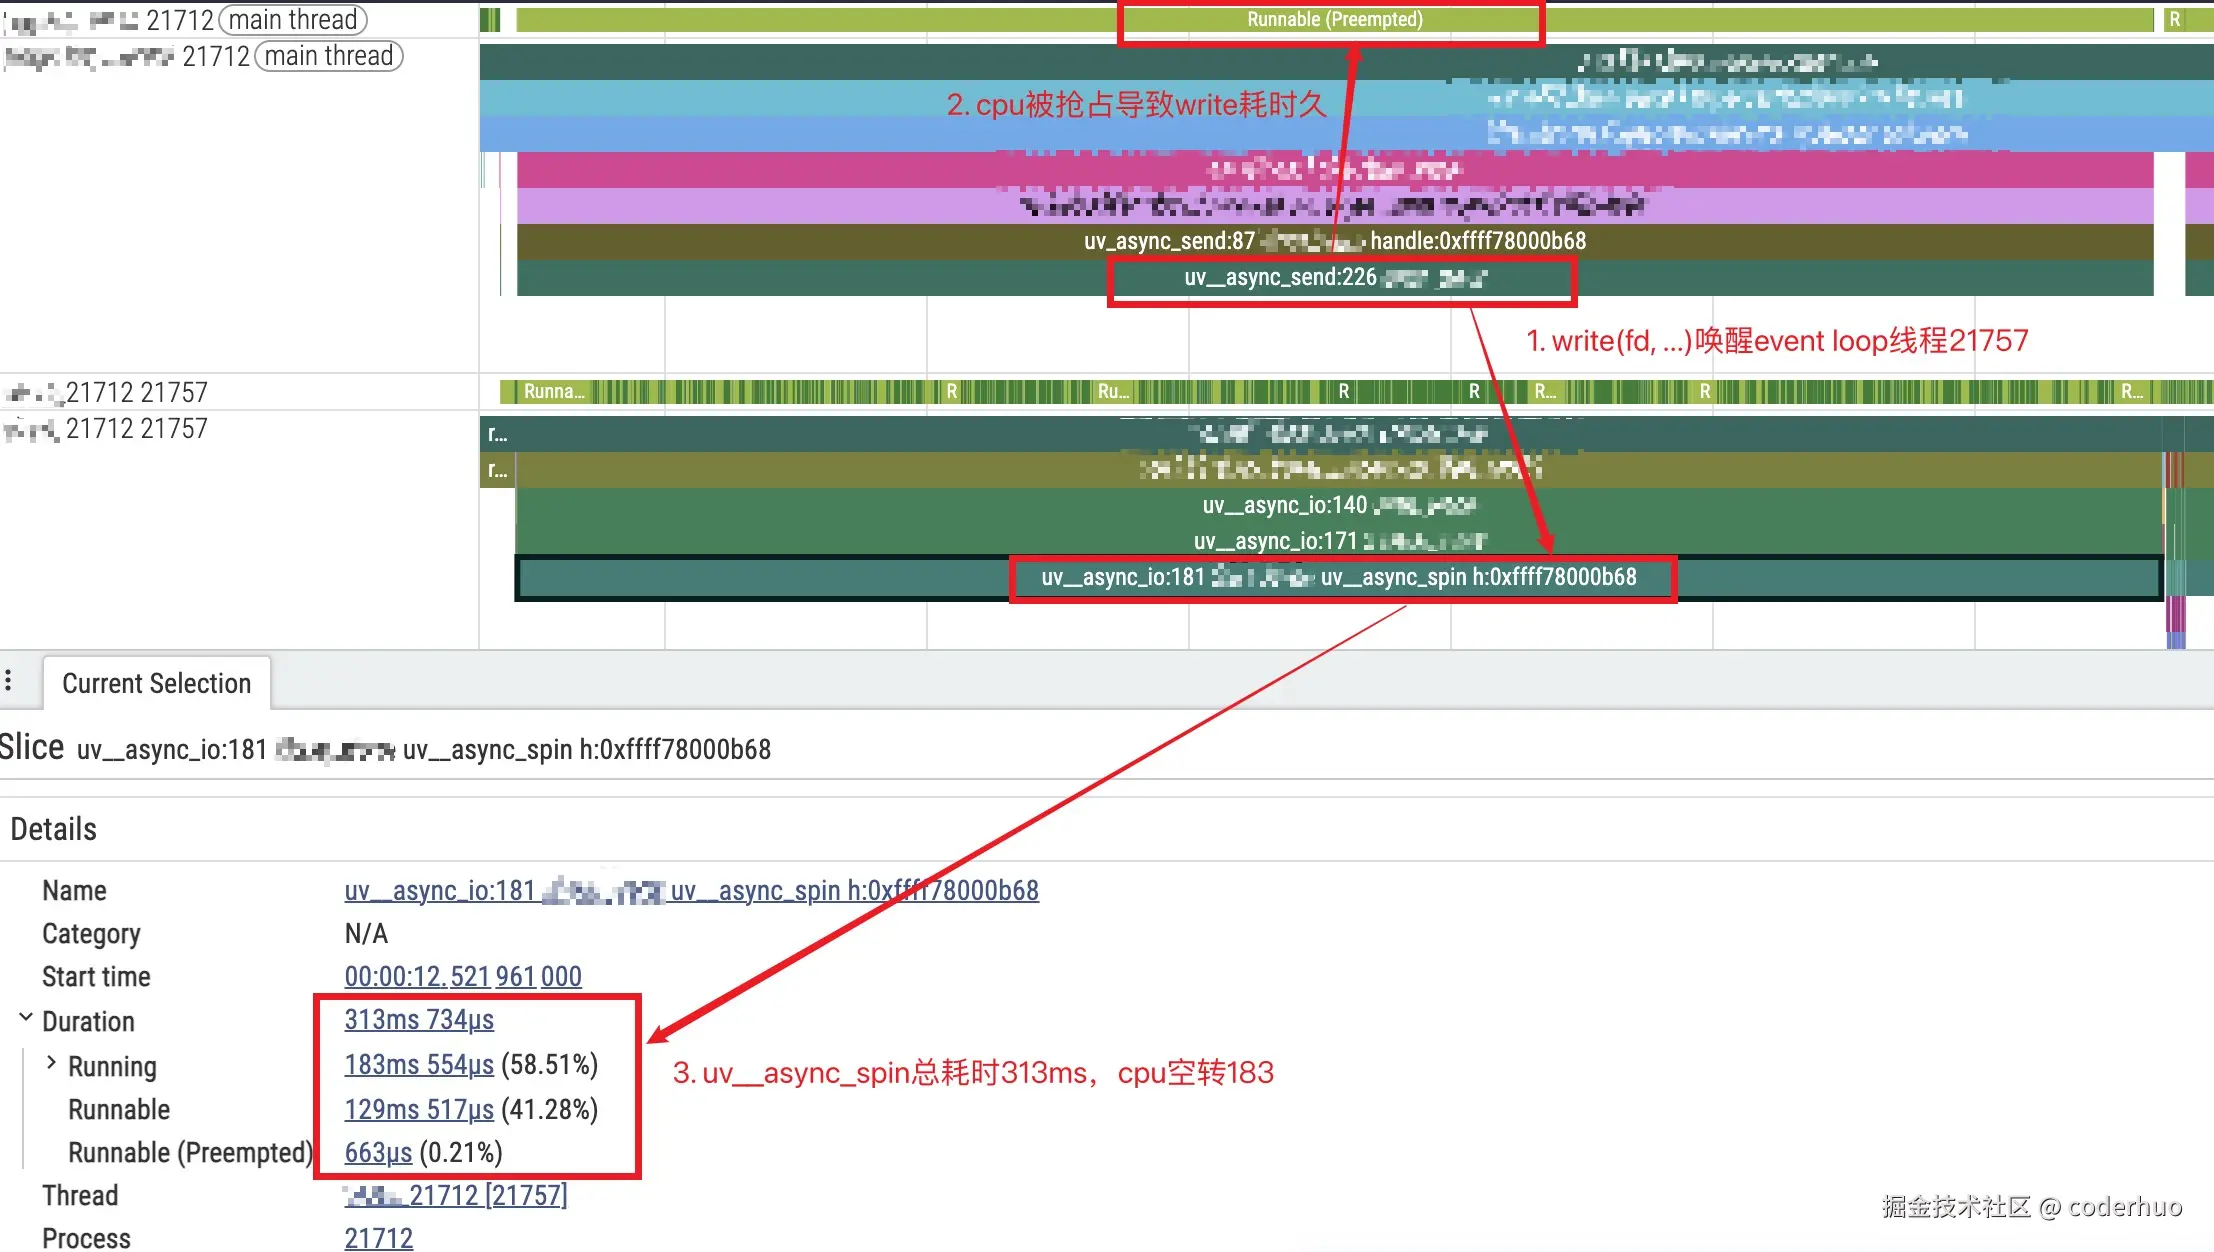
Task: Click the 313ms 734µs duration link
Action: (419, 1020)
